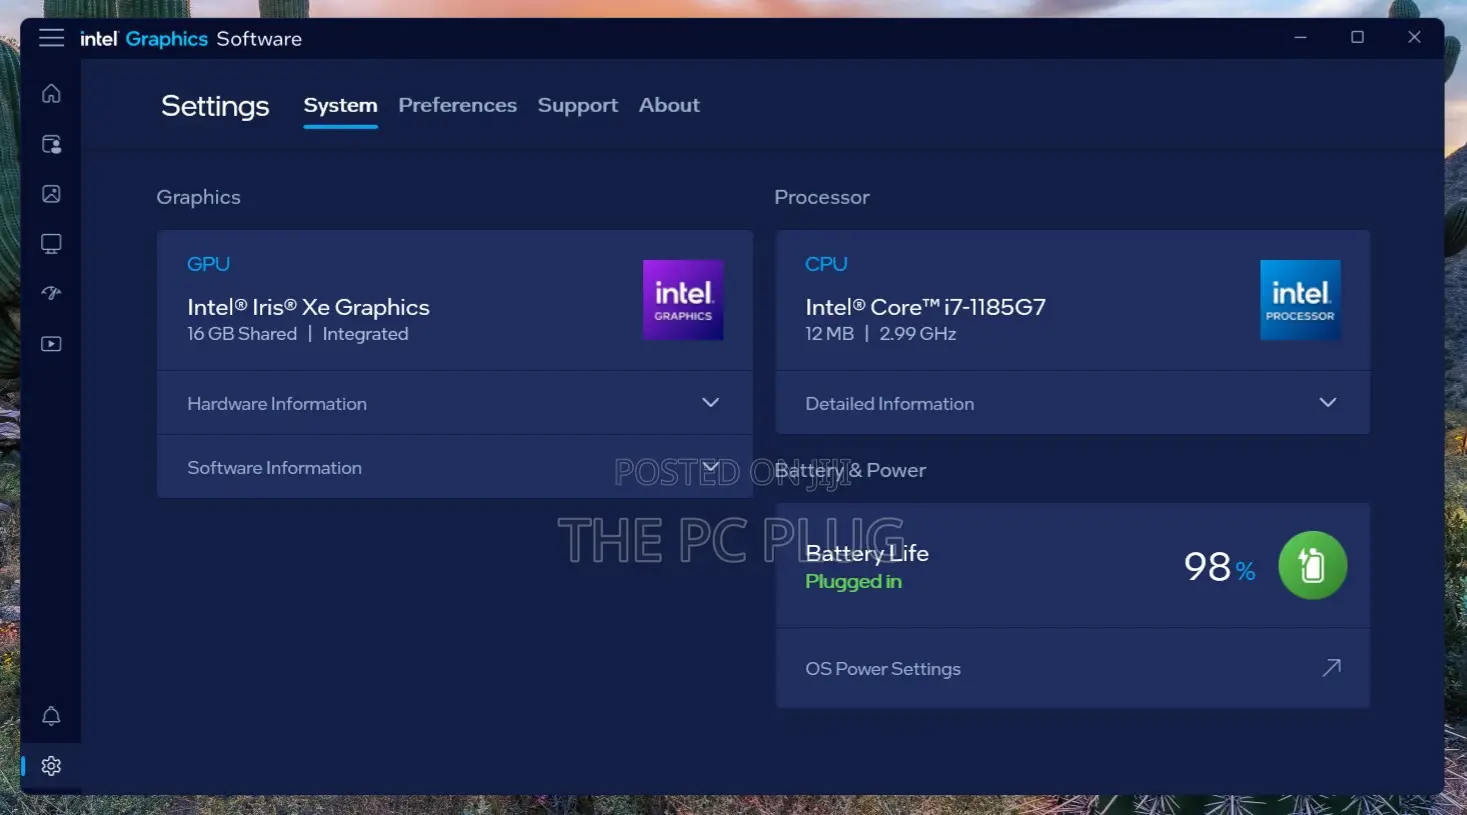Open the video playback sidebar icon
The image size is (1467, 815).
tap(51, 344)
